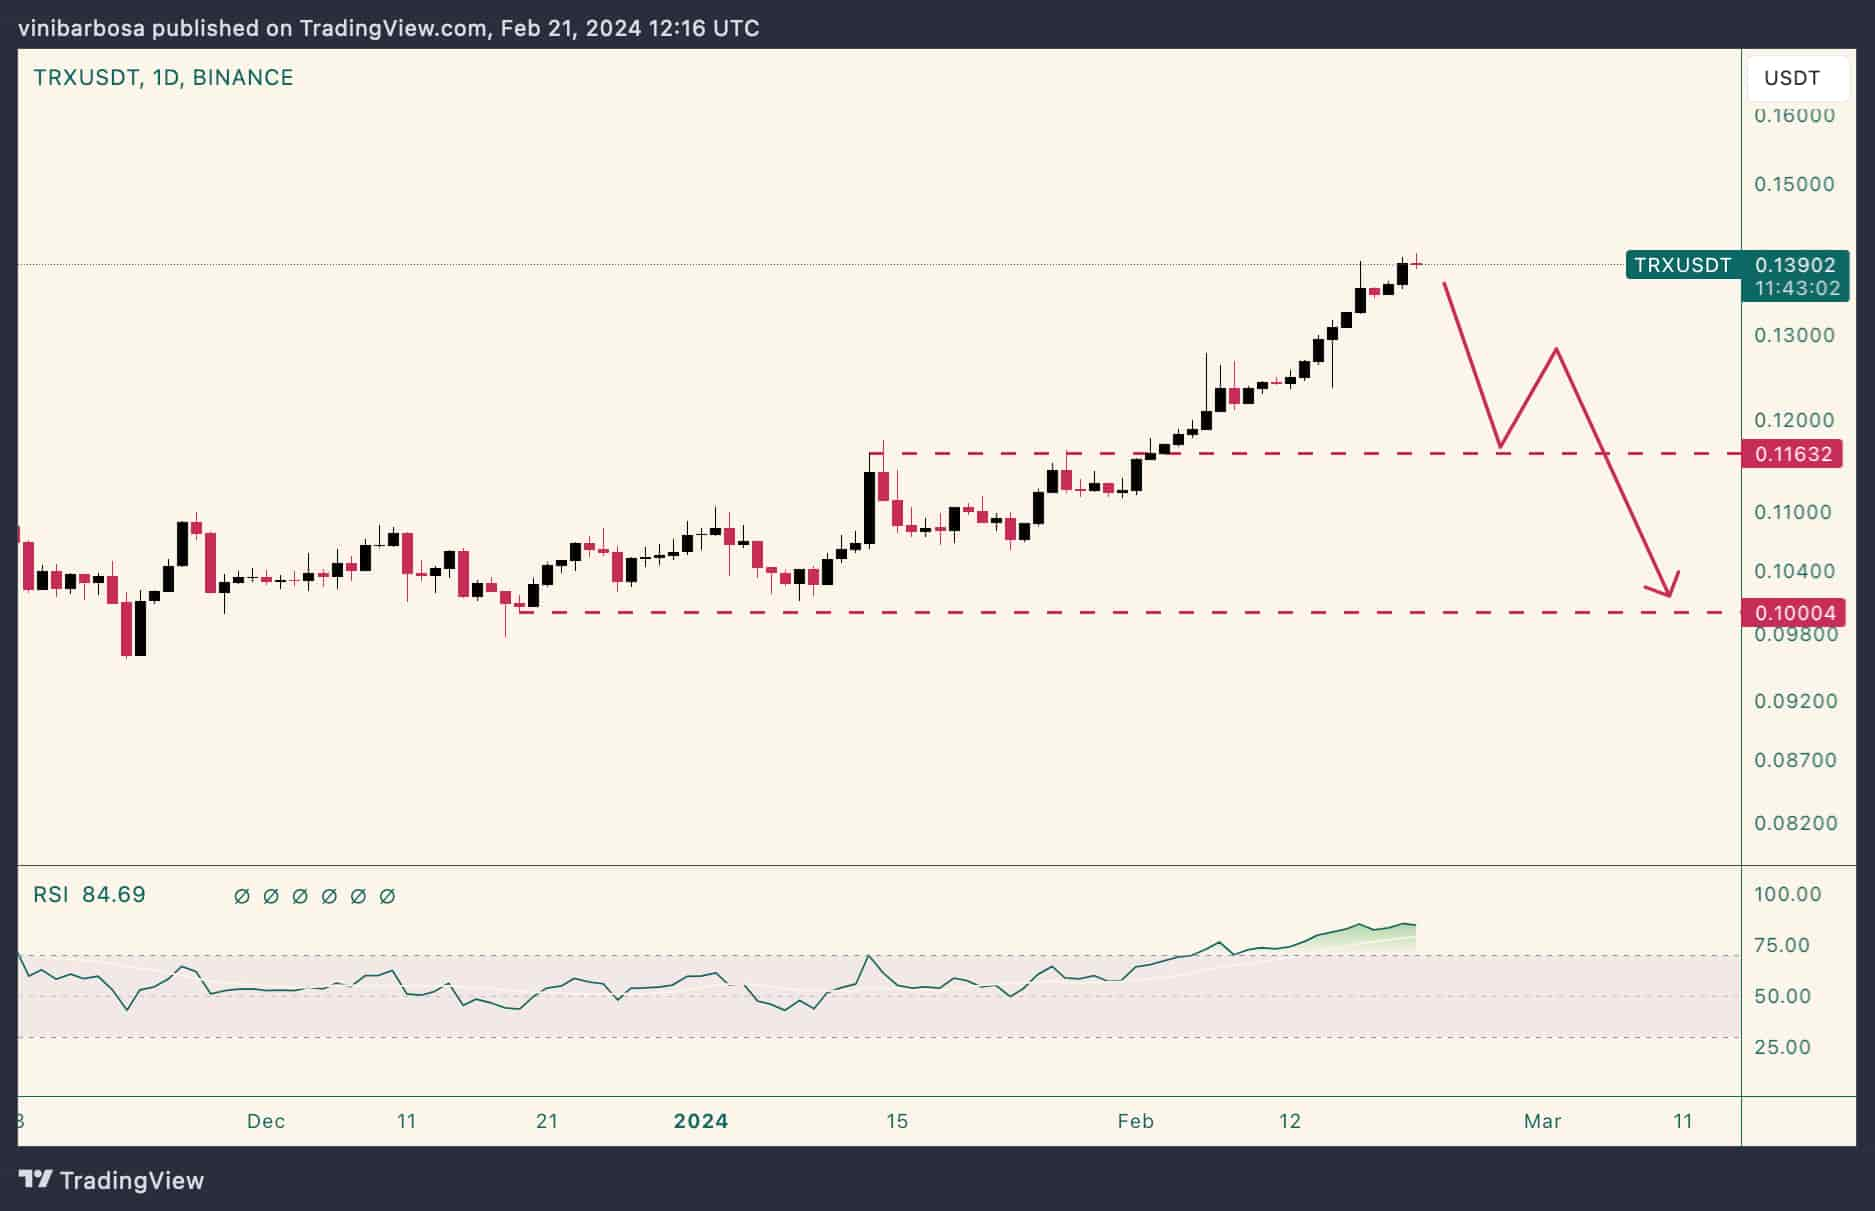Click the TRXUSDT, 1D, BINANCE symbol title
The height and width of the screenshot is (1211, 1875).
pos(164,78)
